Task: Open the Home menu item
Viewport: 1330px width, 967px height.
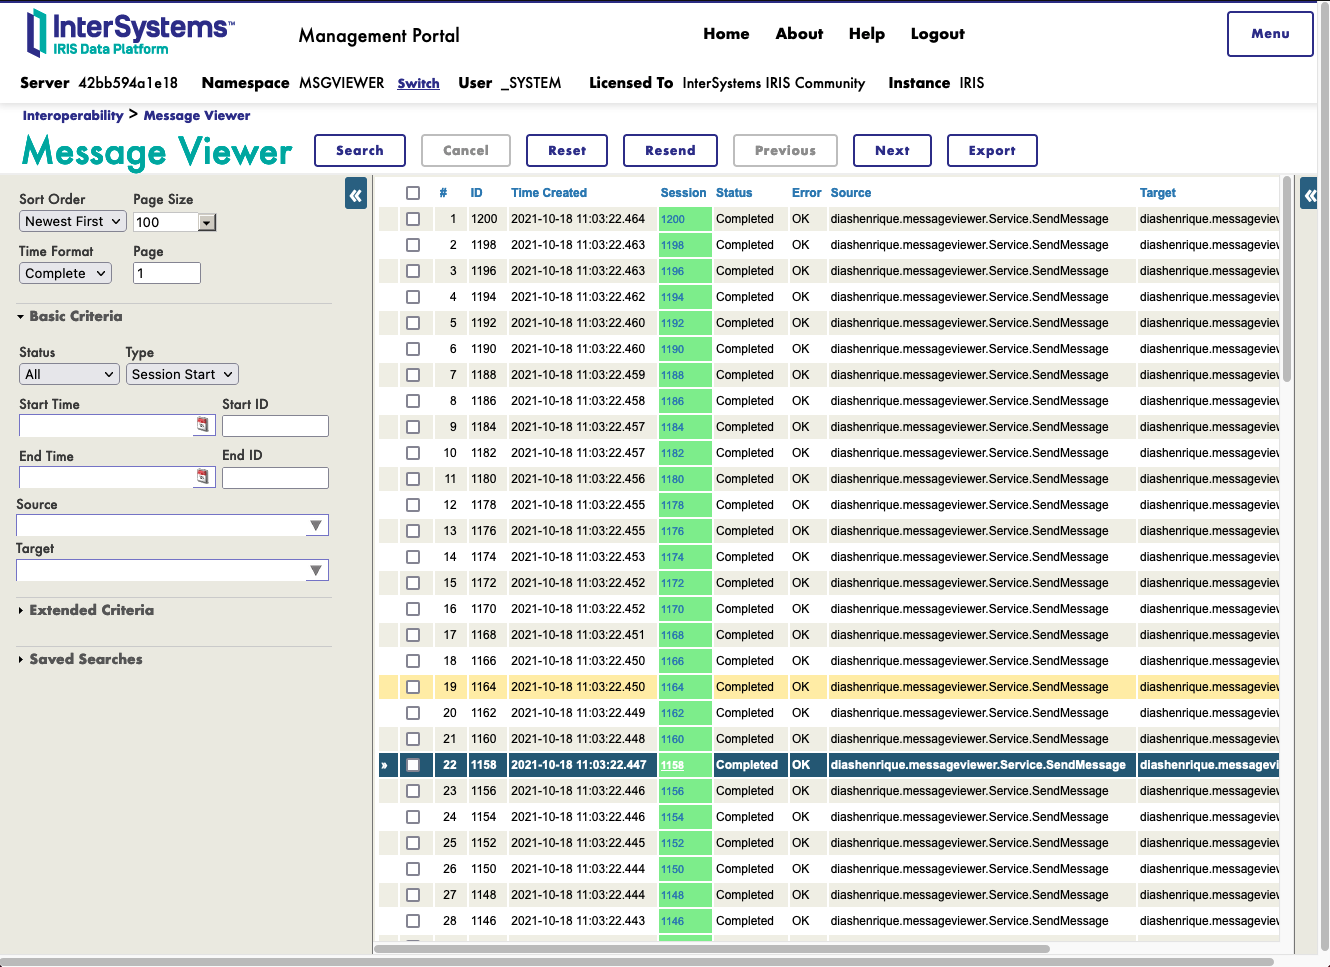Action: pos(726,34)
